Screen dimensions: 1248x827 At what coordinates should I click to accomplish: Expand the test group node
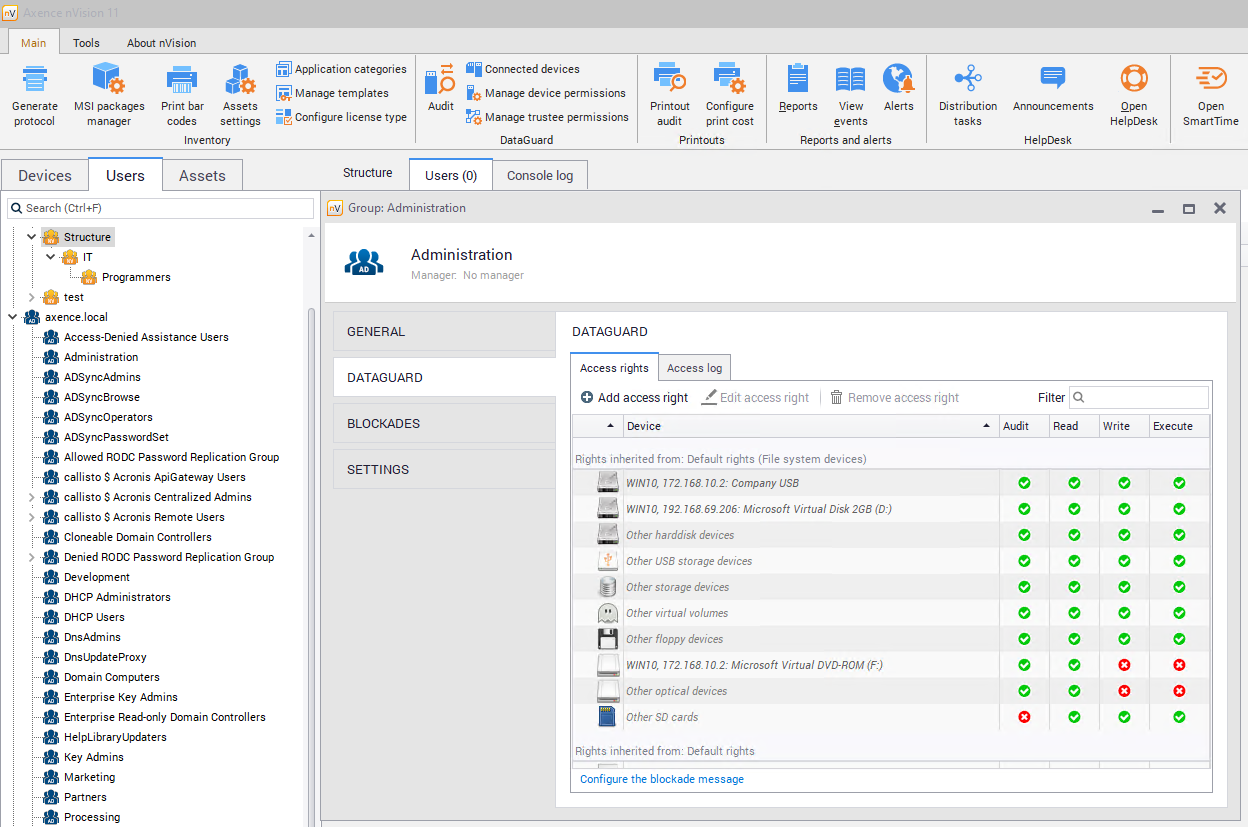click(x=31, y=297)
